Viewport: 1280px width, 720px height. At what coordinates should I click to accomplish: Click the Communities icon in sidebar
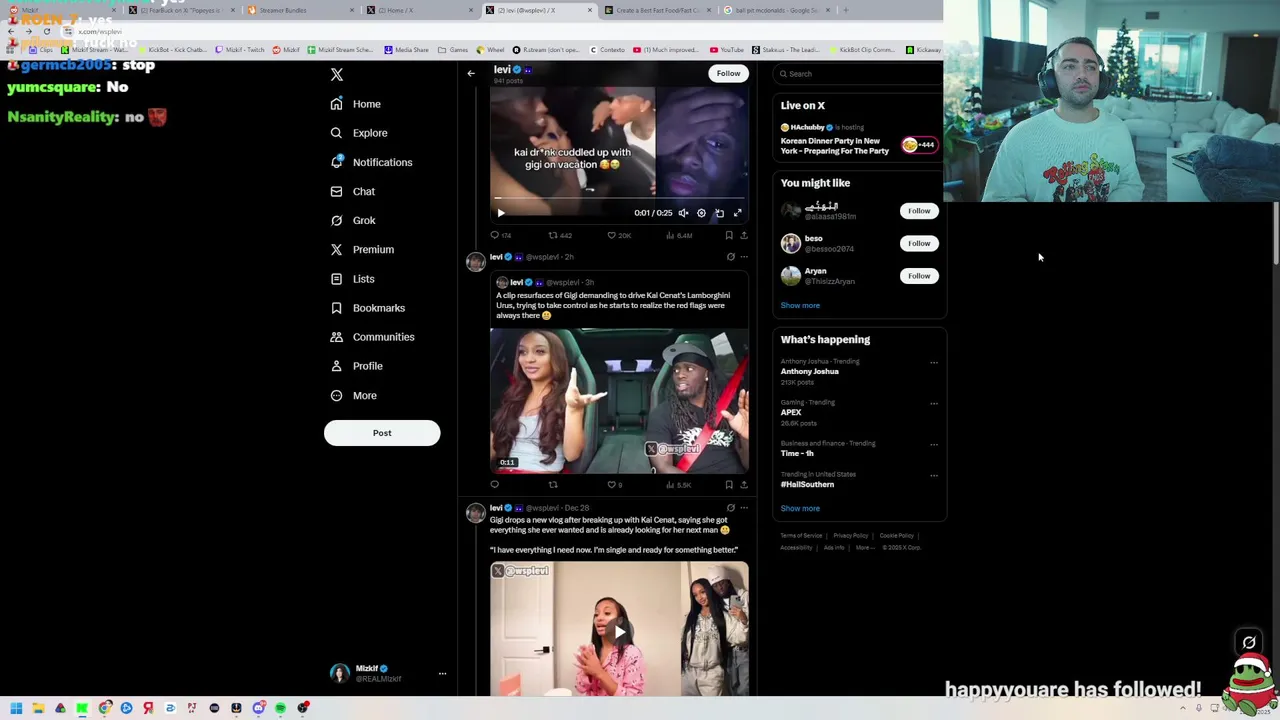(336, 337)
